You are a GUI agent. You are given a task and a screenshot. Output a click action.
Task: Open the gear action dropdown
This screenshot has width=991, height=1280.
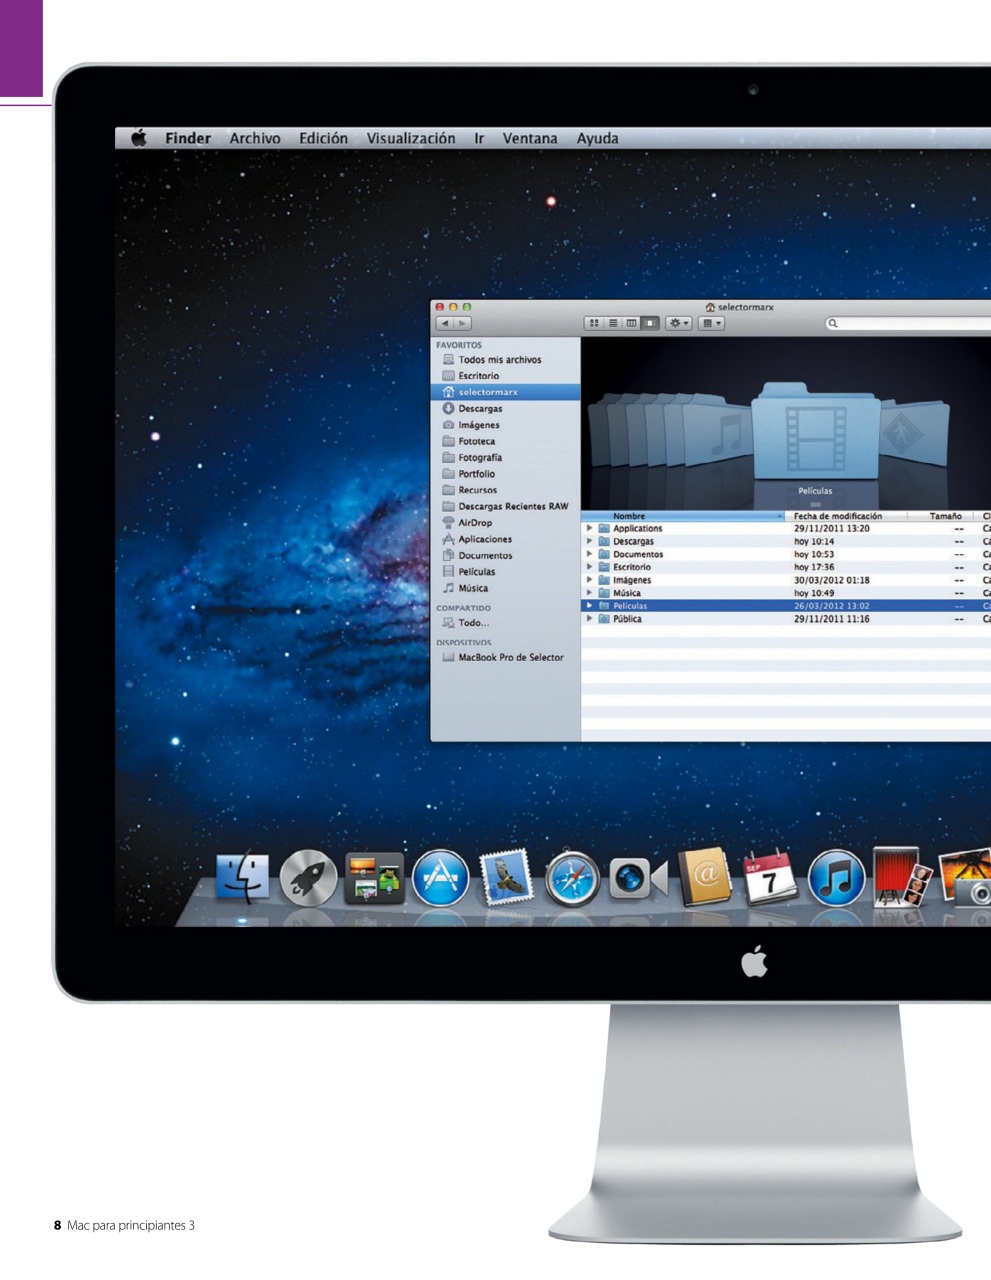[x=679, y=323]
